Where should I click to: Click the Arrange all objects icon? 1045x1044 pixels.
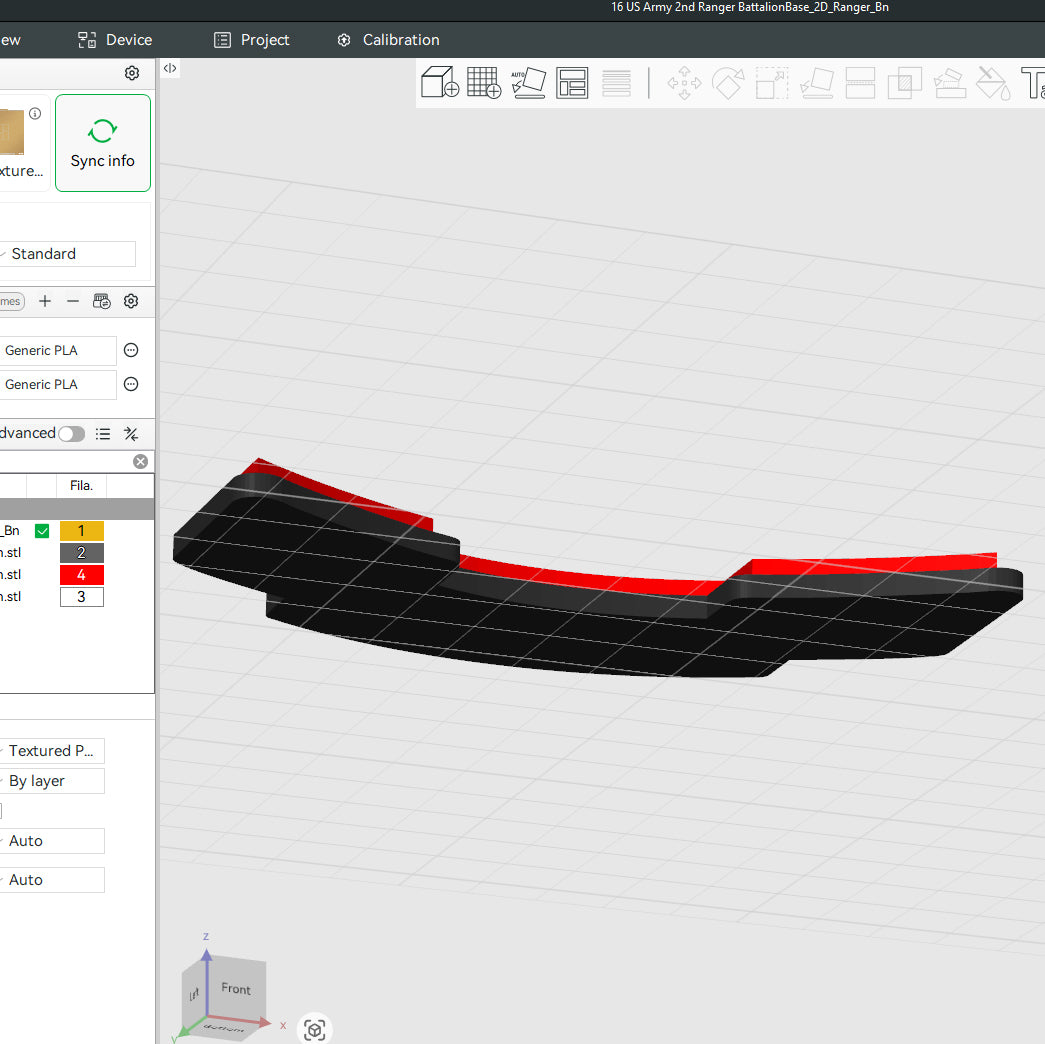pos(572,82)
